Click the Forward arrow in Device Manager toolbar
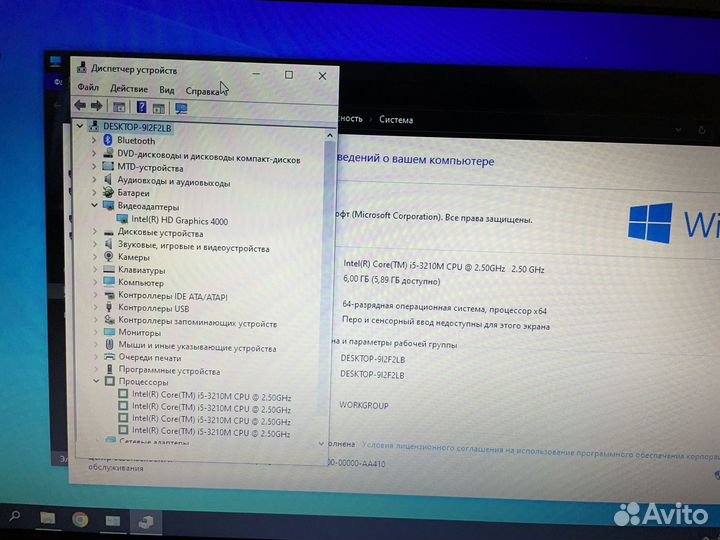The width and height of the screenshot is (720, 540). coord(96,107)
